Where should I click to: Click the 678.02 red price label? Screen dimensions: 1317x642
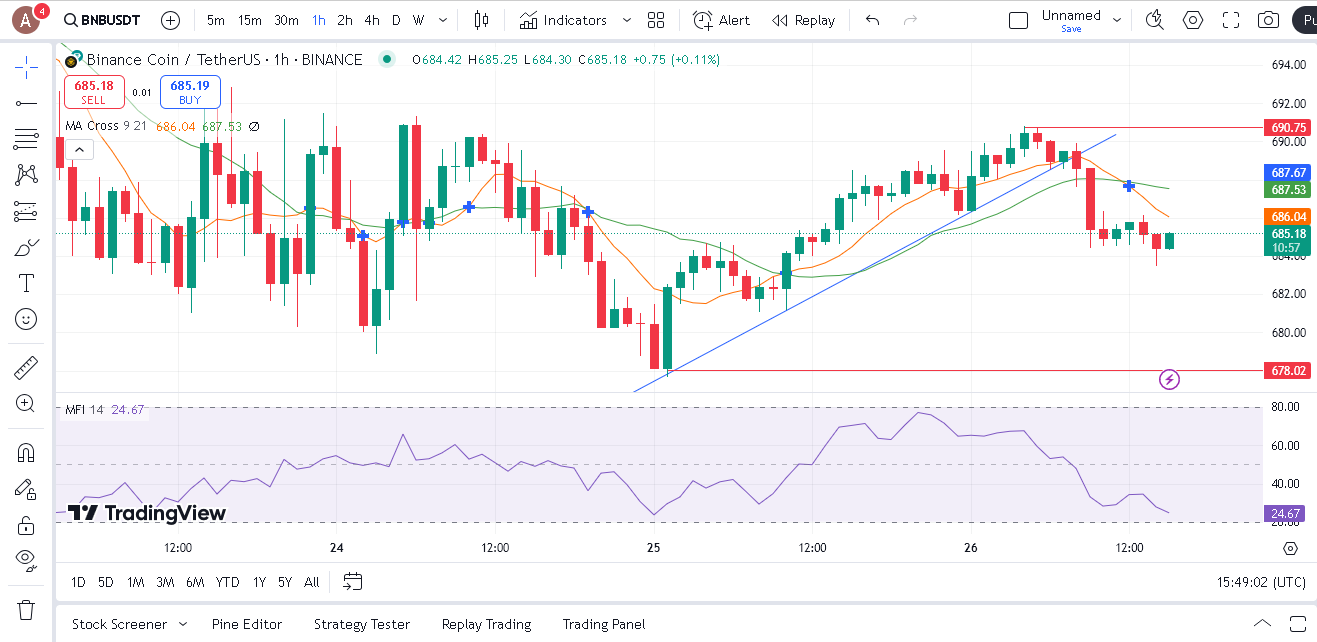1289,370
